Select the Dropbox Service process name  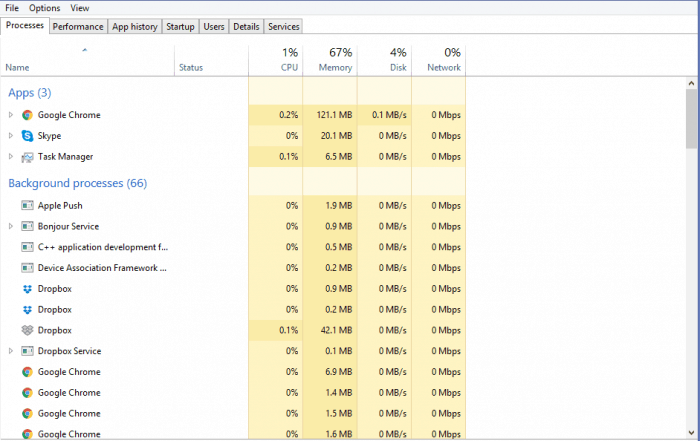[x=69, y=351]
